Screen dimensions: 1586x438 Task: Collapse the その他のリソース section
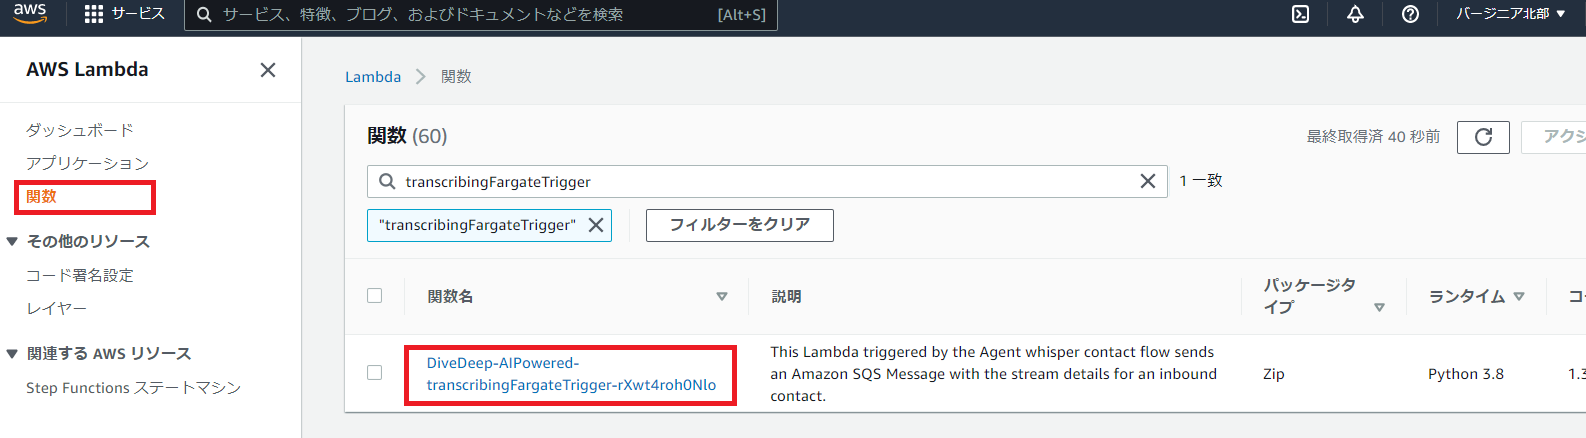(12, 242)
